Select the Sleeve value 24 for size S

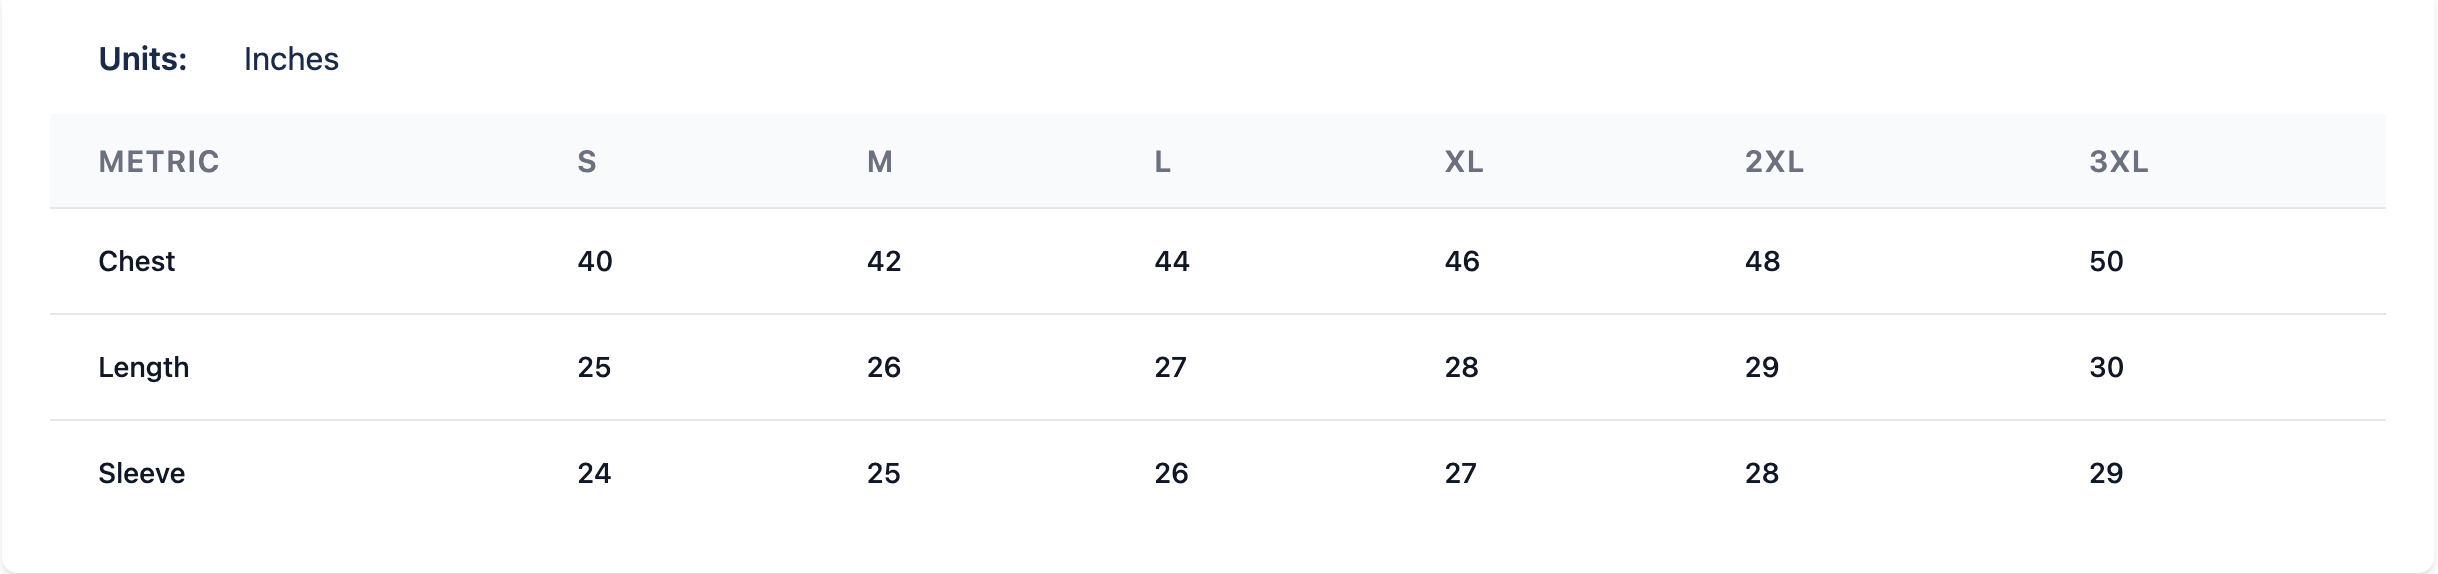[594, 474]
